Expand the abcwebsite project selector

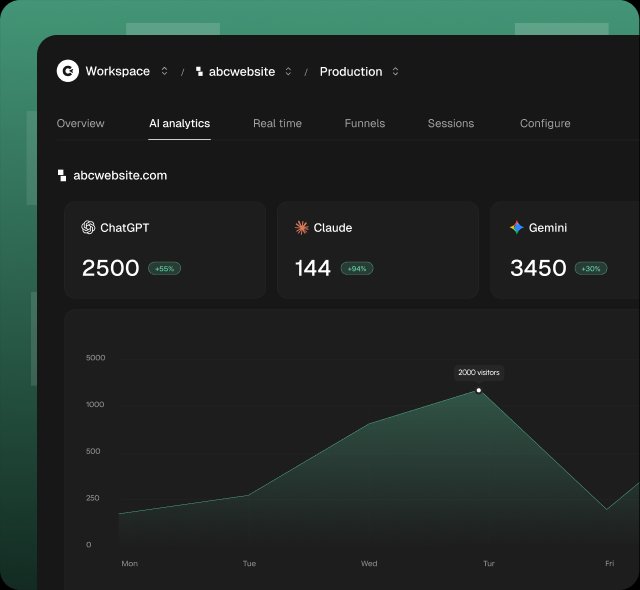coord(288,71)
